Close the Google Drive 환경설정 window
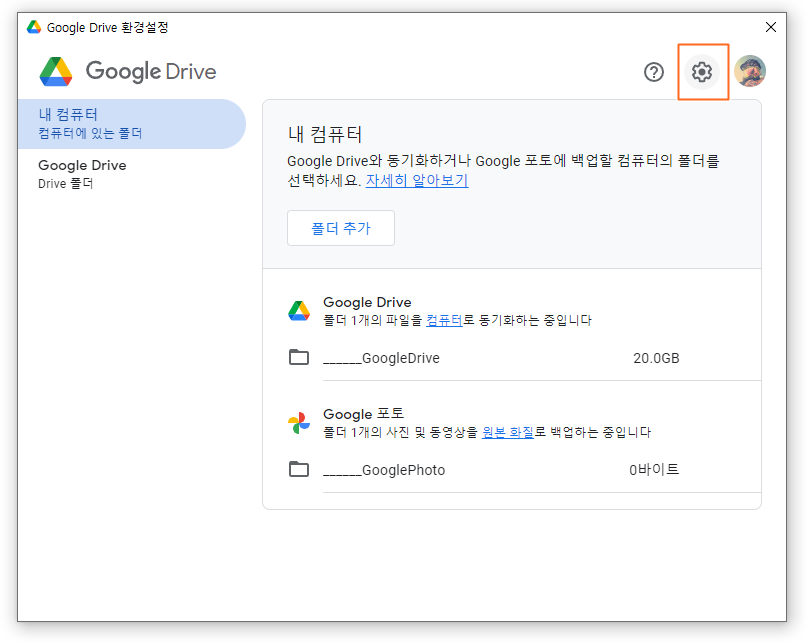 (x=770, y=27)
